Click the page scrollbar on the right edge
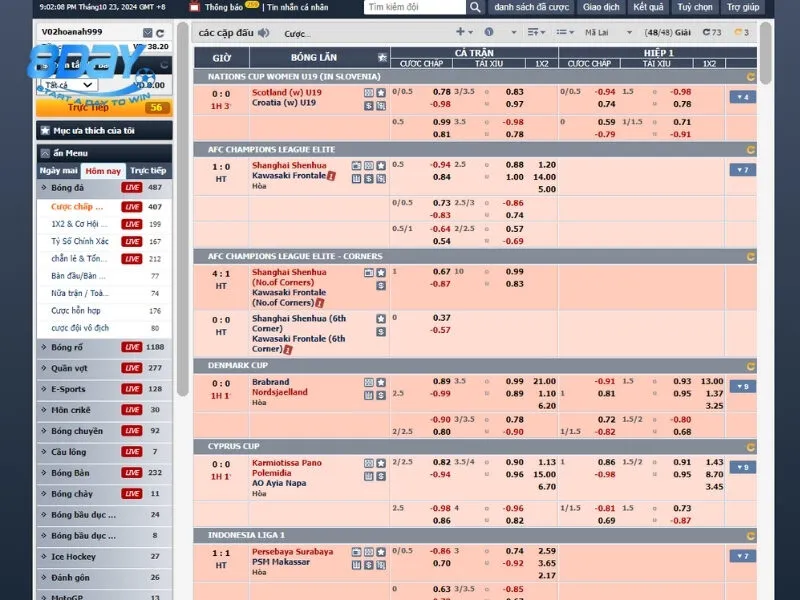Viewport: 800px width, 600px height. (x=765, y=53)
